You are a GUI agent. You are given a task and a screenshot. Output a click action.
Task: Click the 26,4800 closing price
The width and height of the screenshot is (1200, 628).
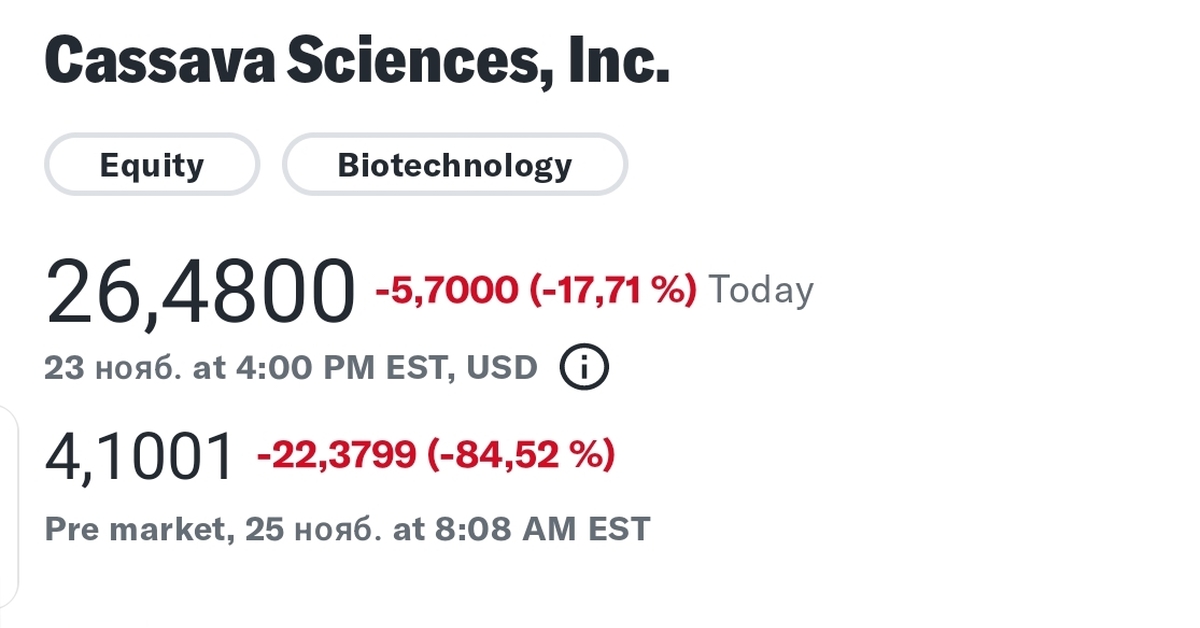200,293
